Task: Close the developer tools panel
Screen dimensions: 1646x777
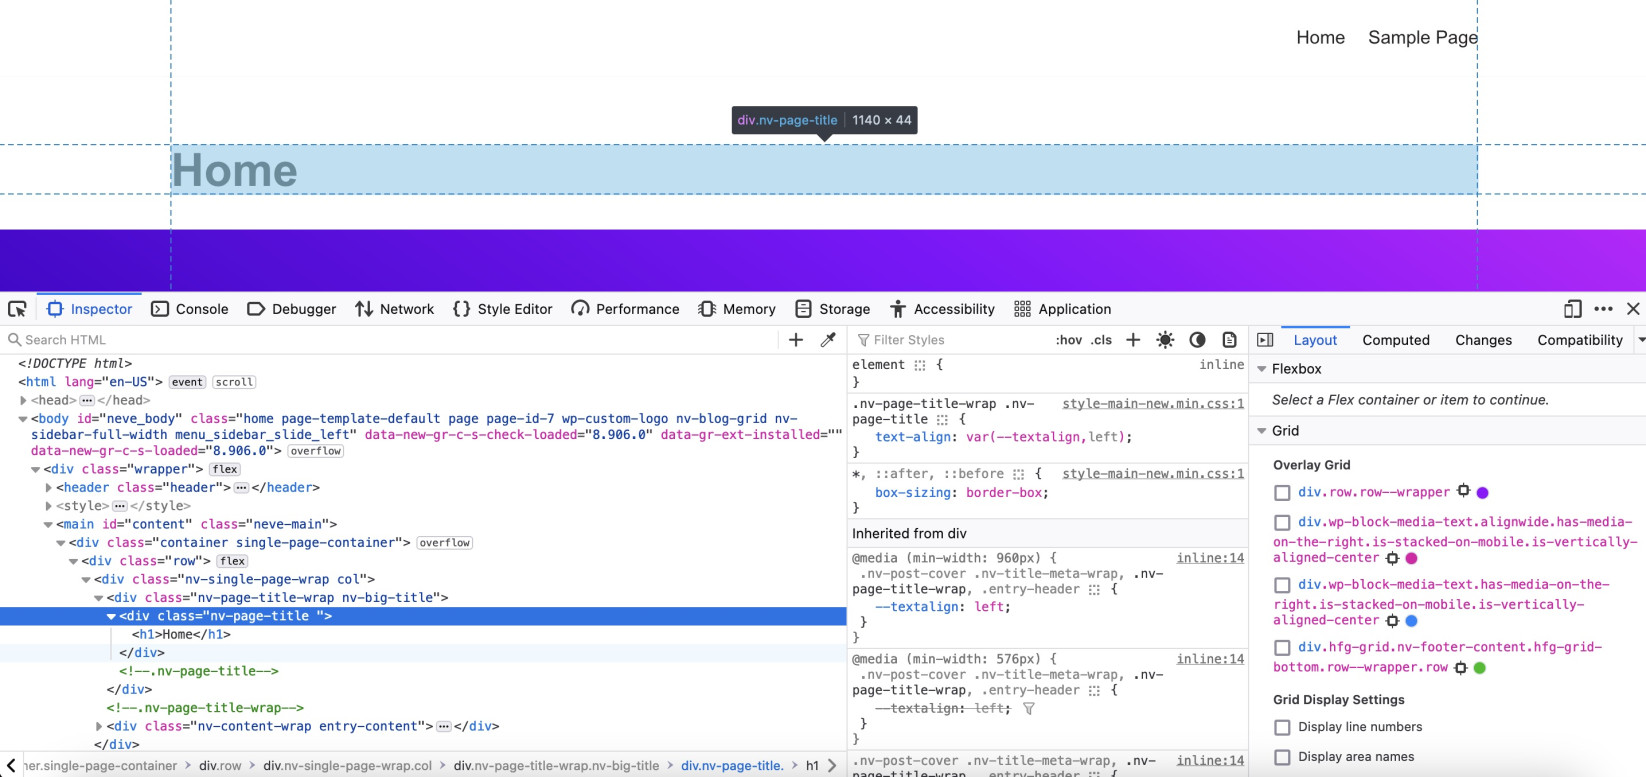Action: (1633, 309)
